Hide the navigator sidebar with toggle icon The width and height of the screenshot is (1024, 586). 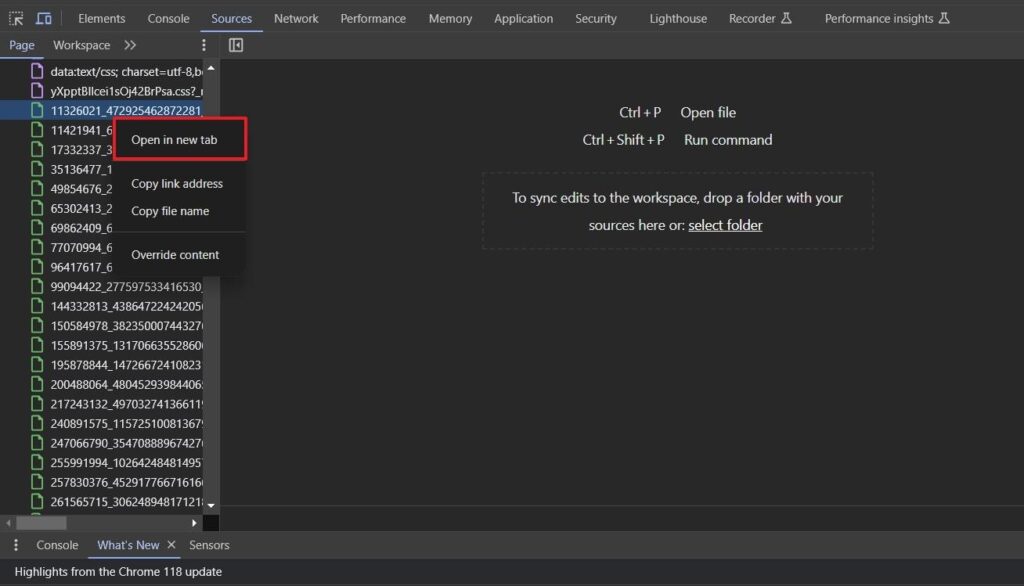tap(236, 45)
